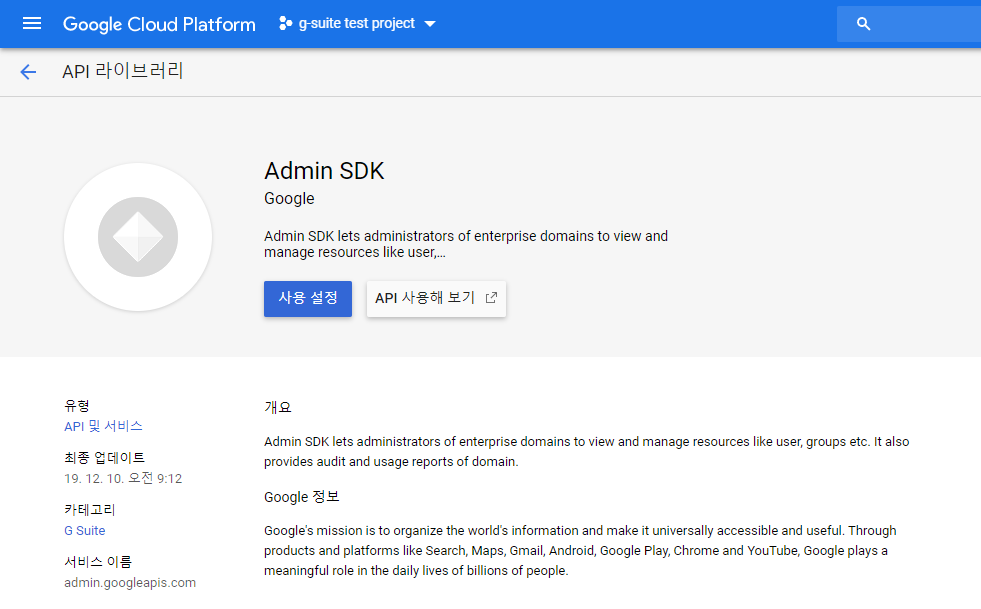Click the last updated date 19. 12. 10. 오전 9:12
981x609 pixels.
click(x=123, y=479)
